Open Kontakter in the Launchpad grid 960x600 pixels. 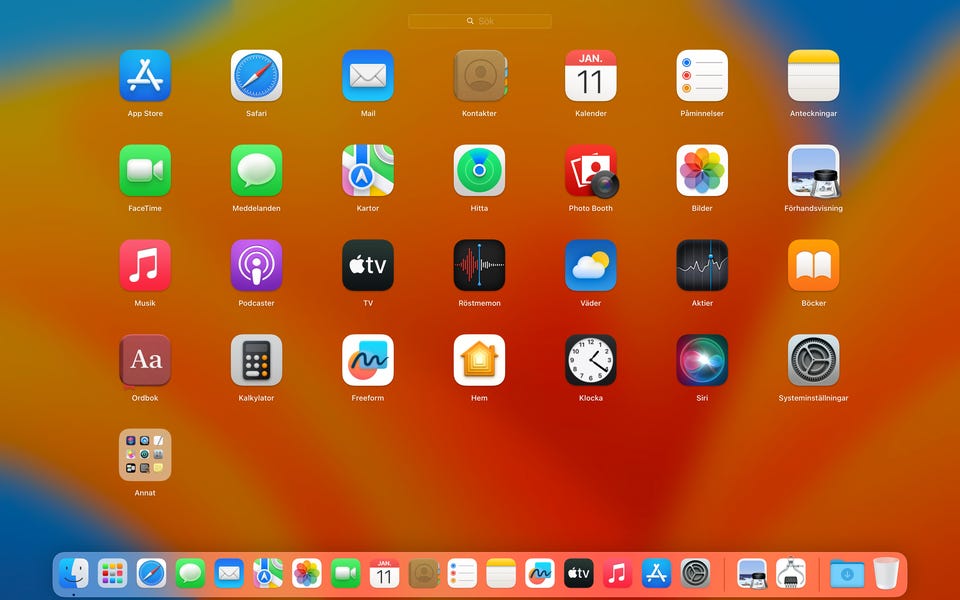479,75
